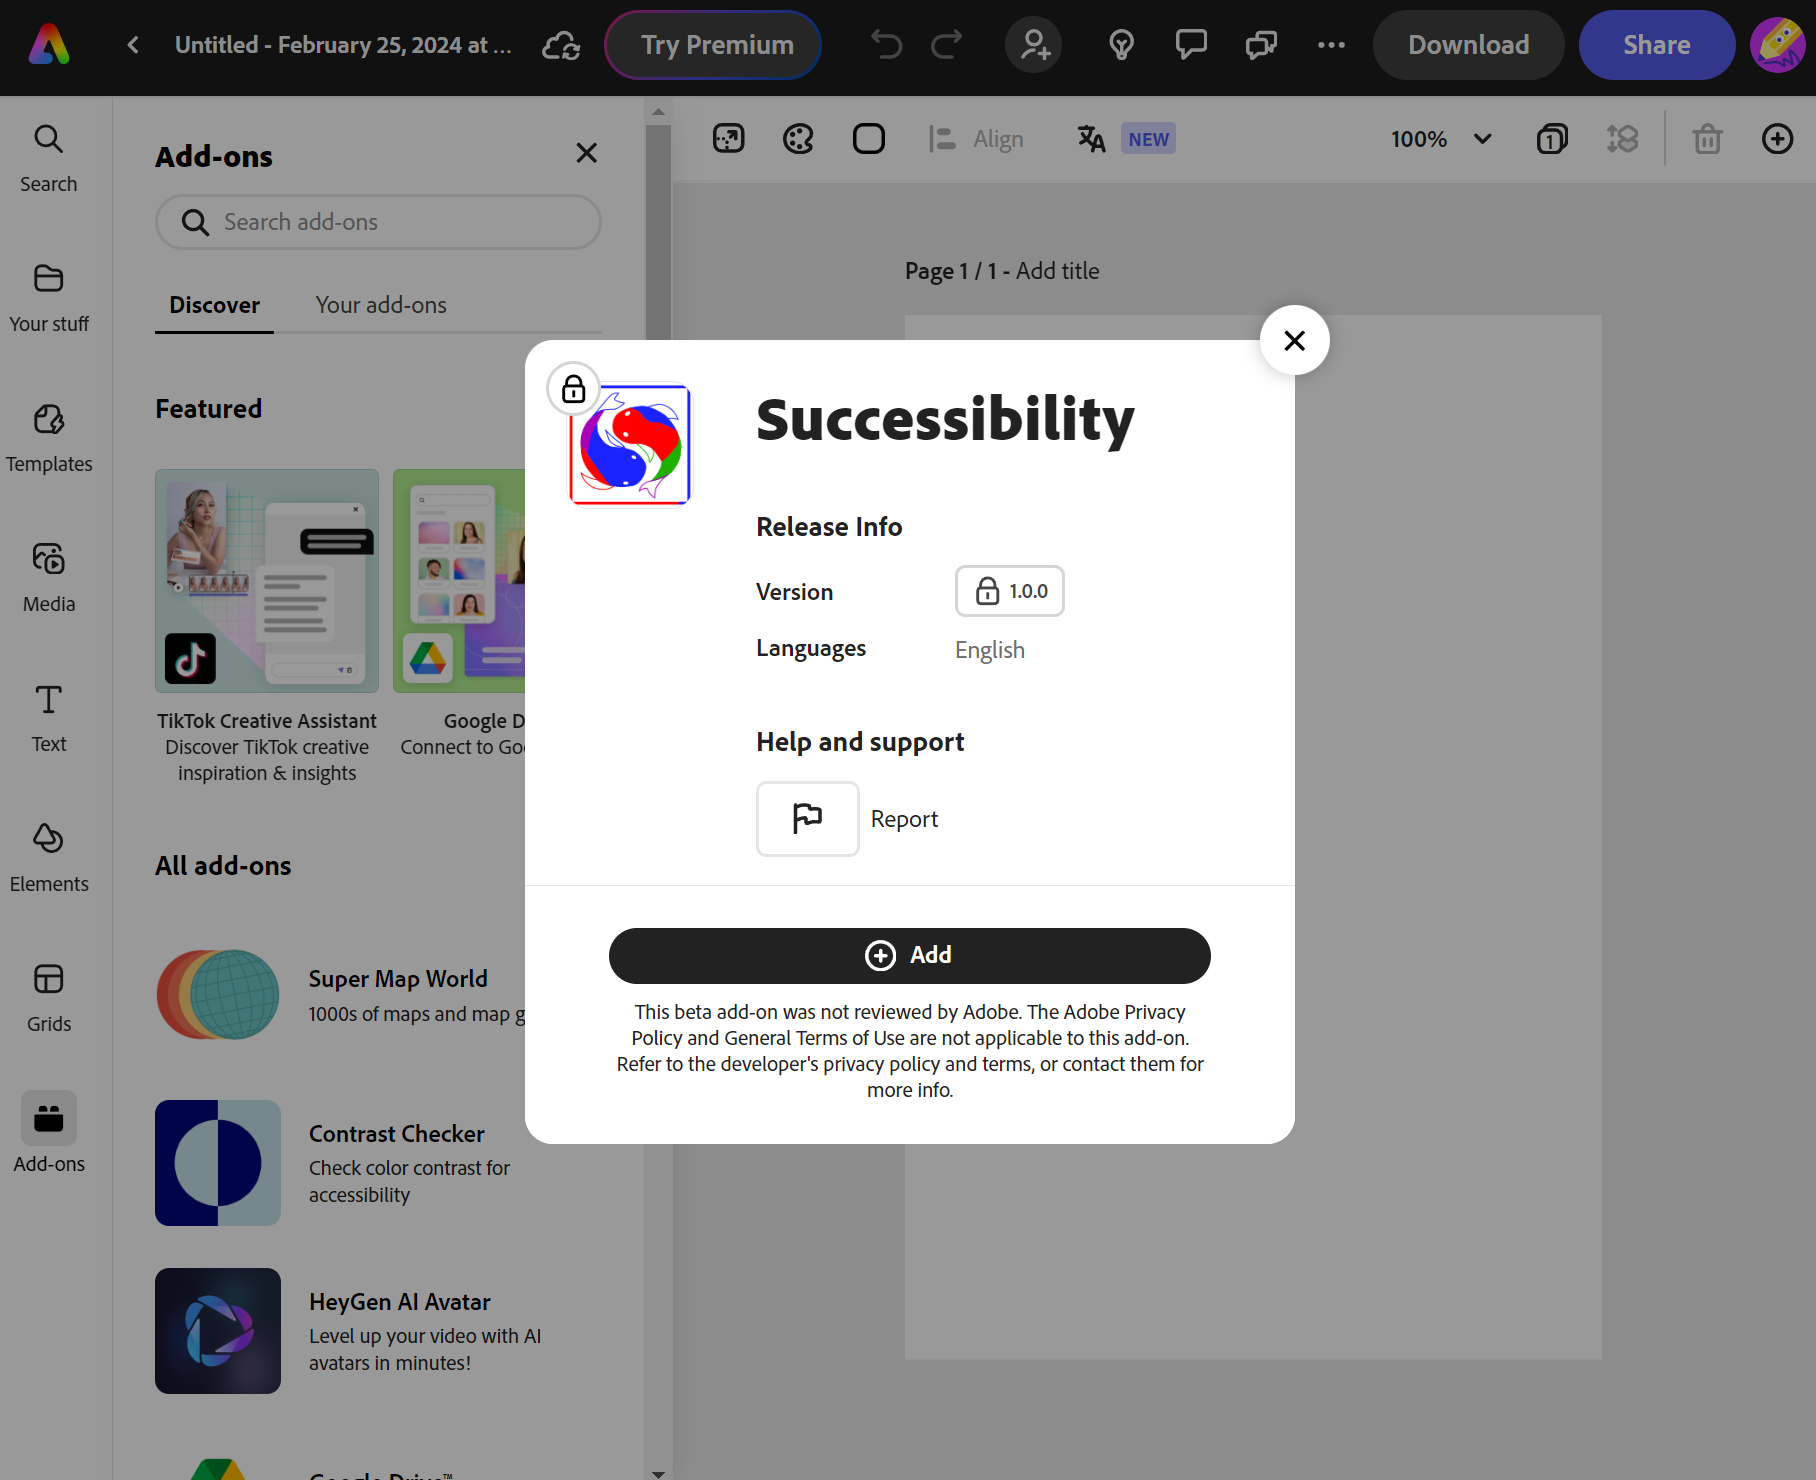Click the layer stack arrangement icon
This screenshot has width=1816, height=1480.
1622,139
